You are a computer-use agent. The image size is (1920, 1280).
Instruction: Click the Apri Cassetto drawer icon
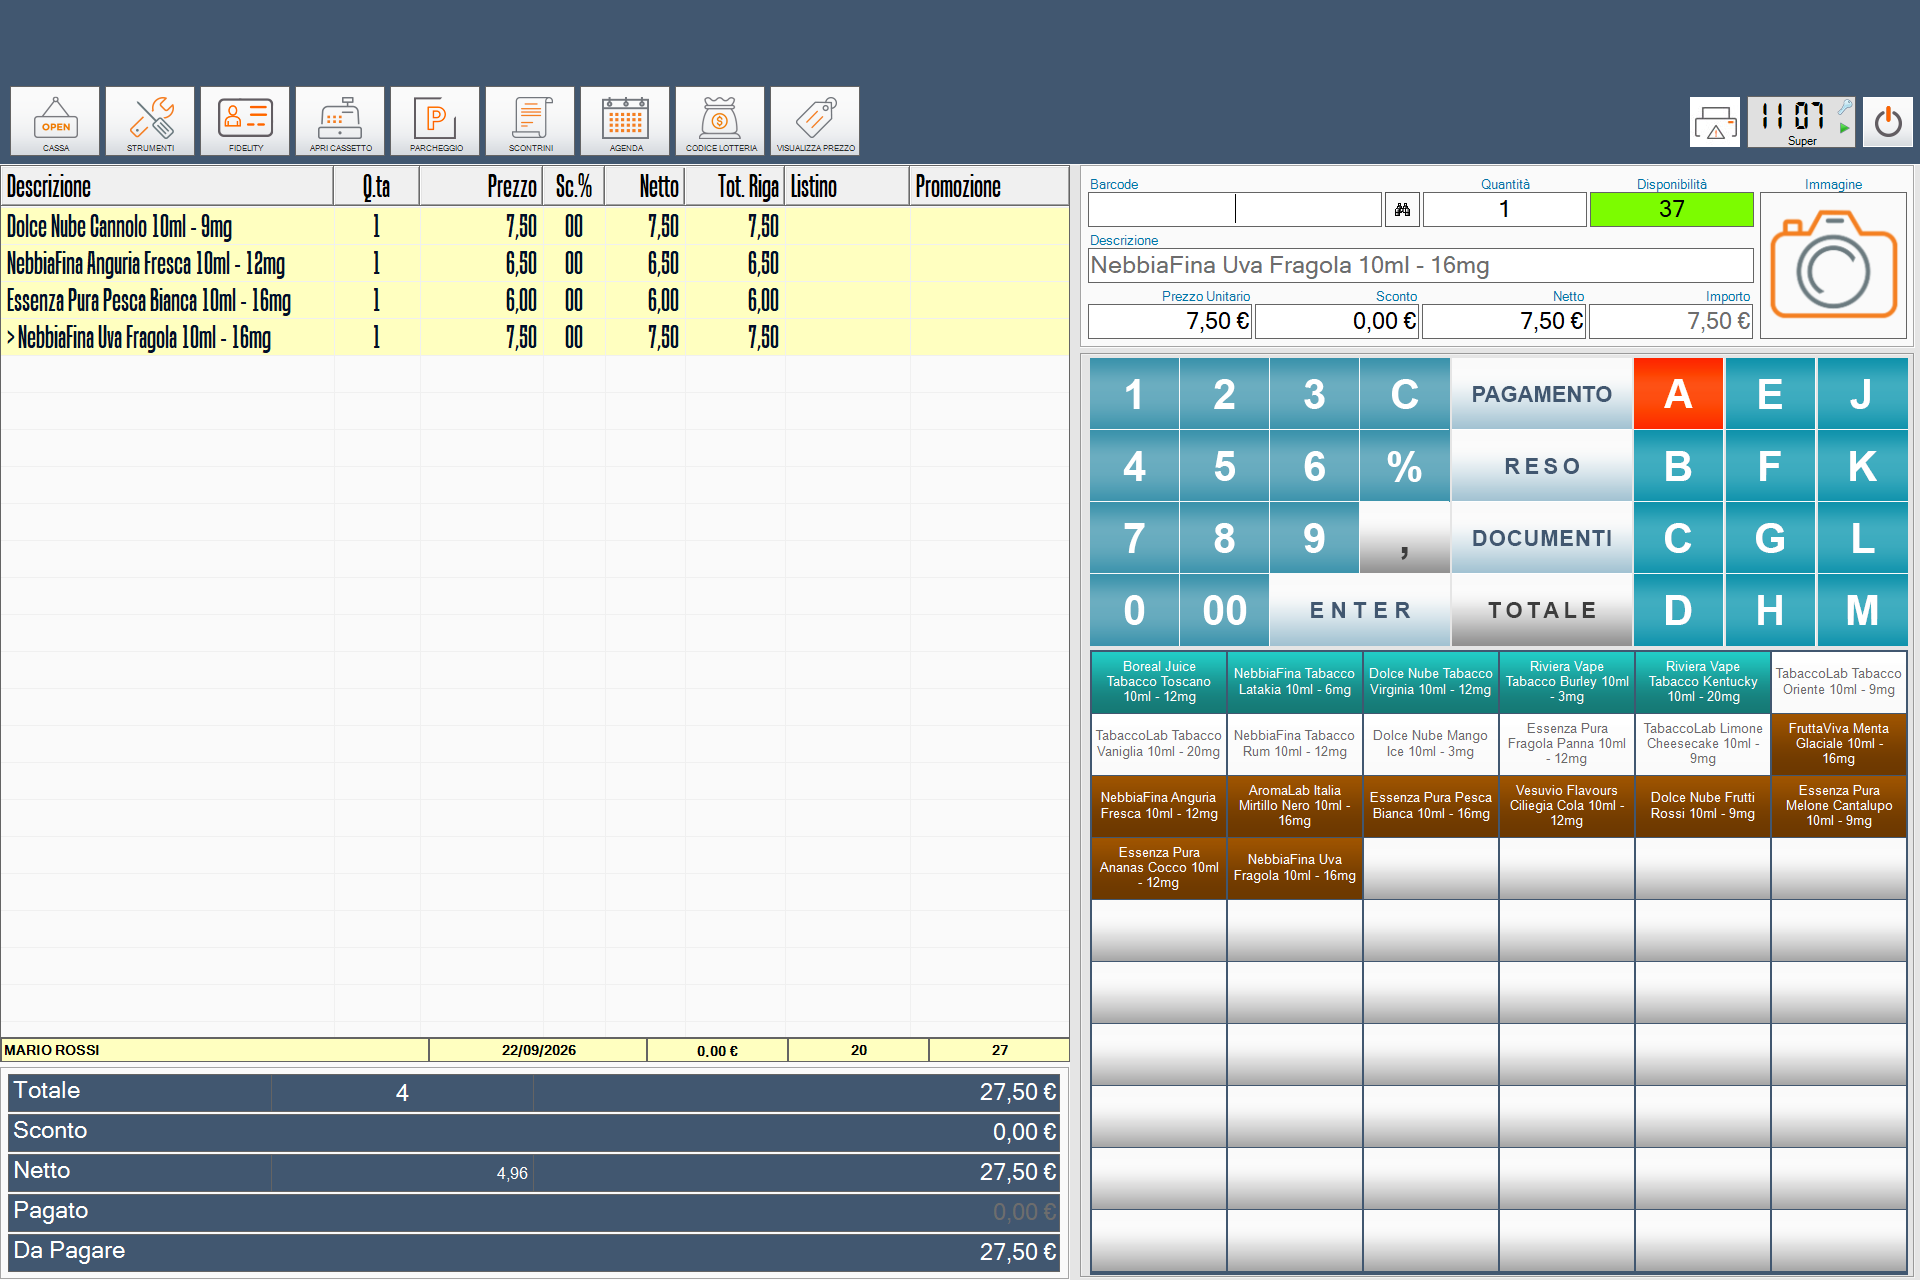point(340,121)
